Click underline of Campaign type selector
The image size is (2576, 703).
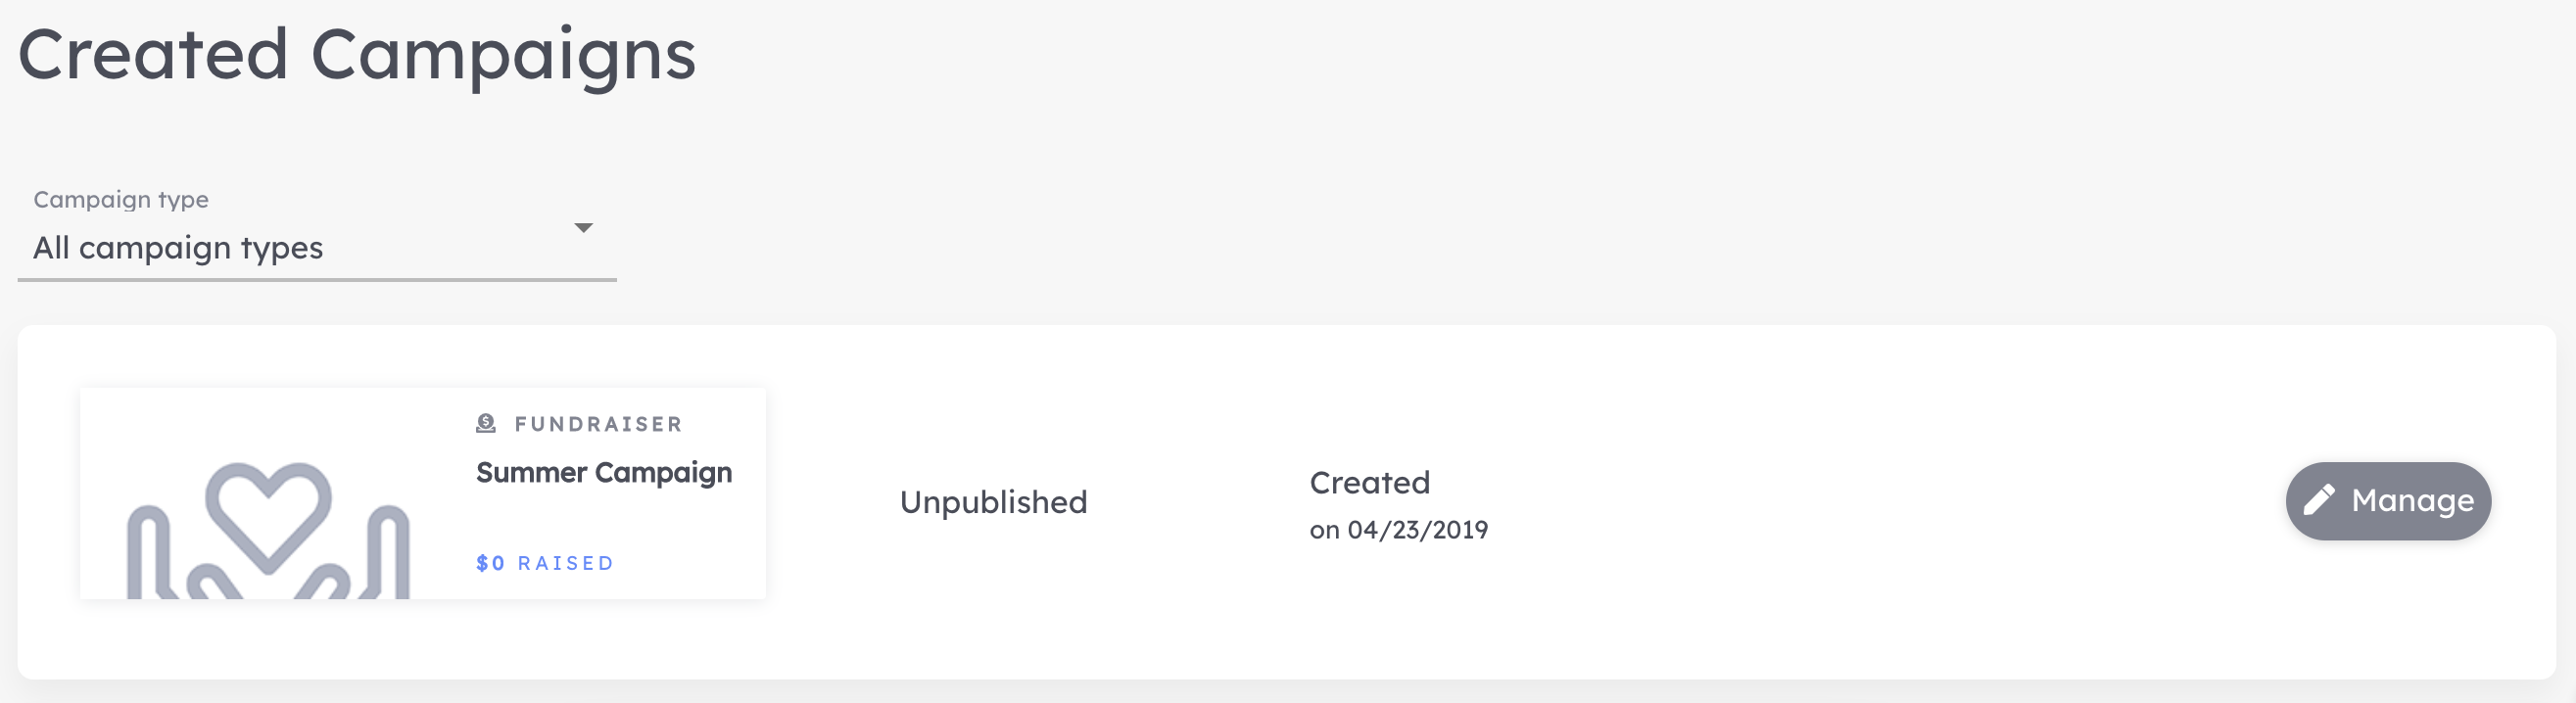[x=317, y=280]
